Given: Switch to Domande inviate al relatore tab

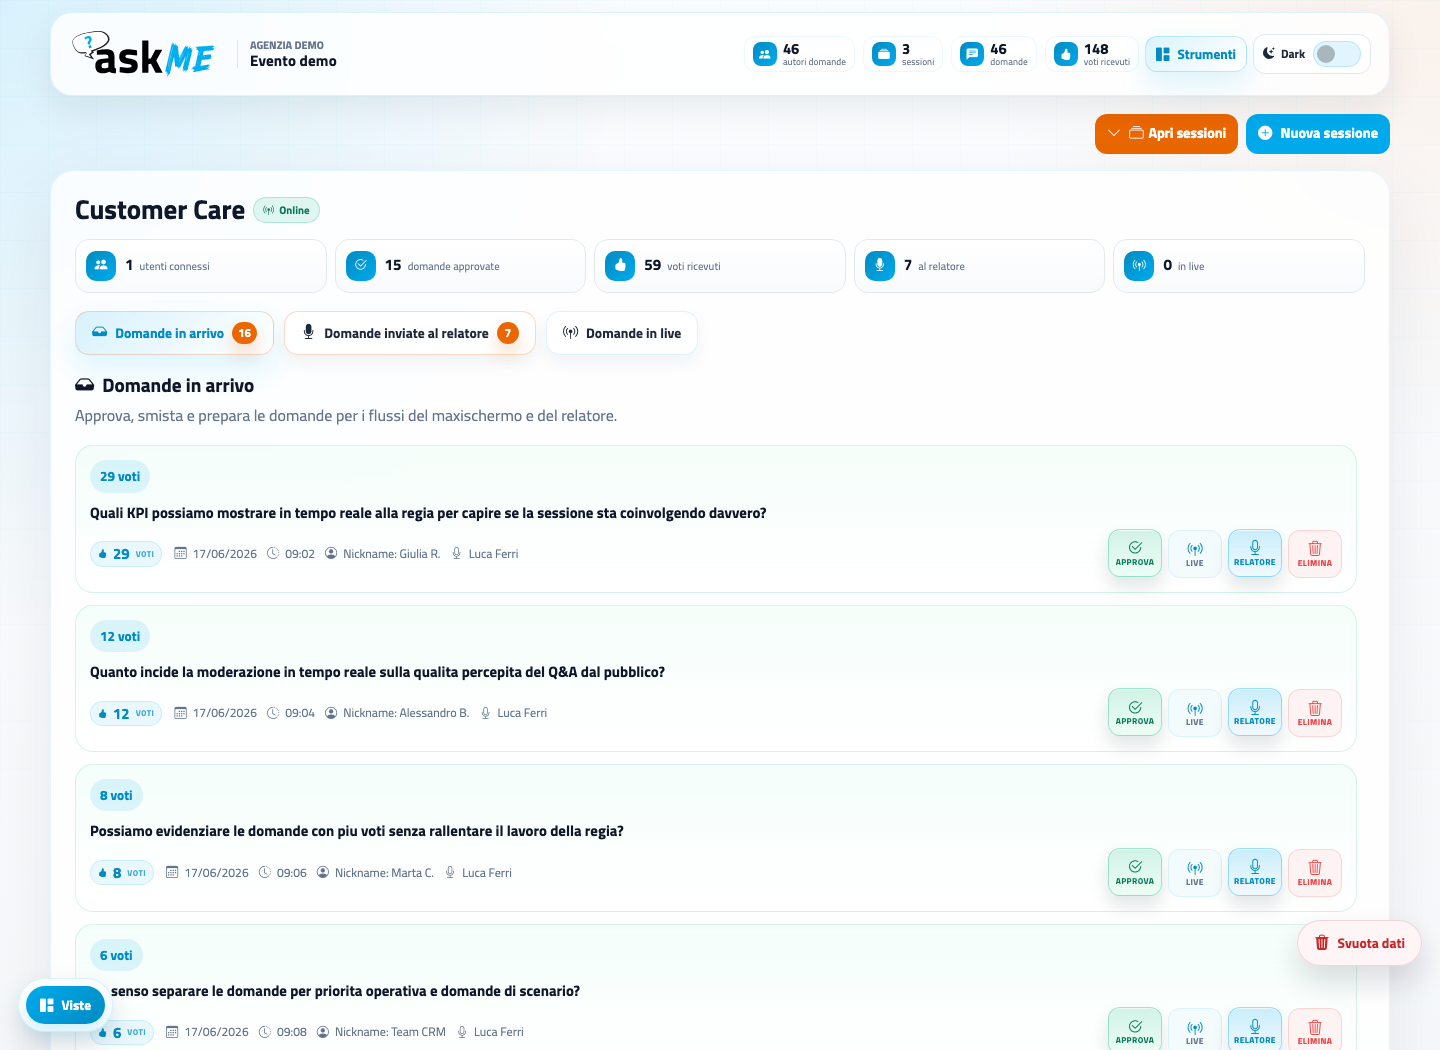Looking at the screenshot, I should coord(410,333).
